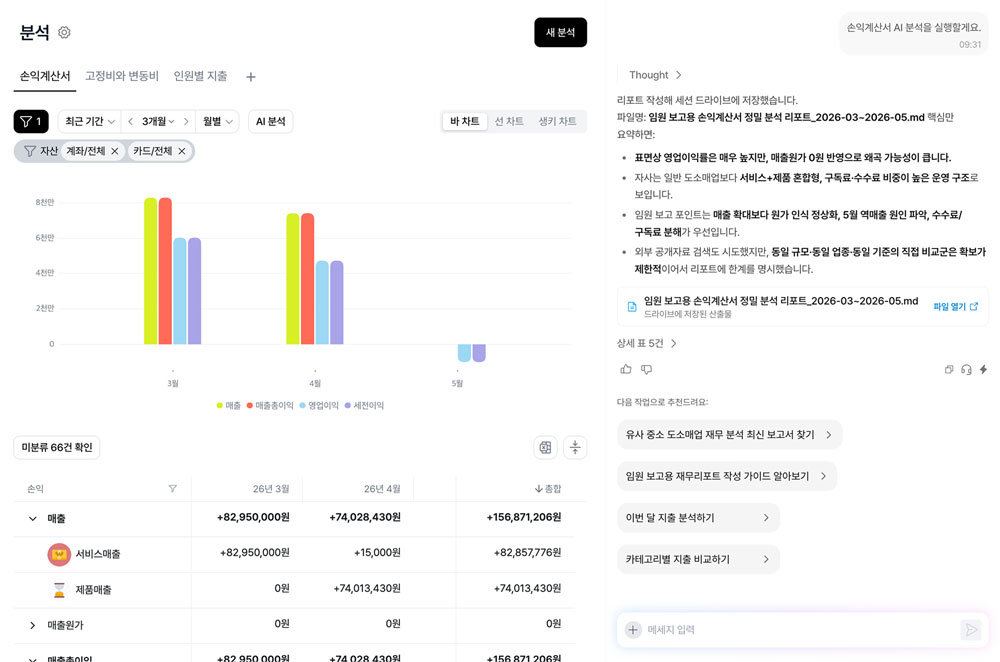Viewport: 1000px width, 662px height.
Task: Open the 인원별 지출 tab
Action: 200,76
